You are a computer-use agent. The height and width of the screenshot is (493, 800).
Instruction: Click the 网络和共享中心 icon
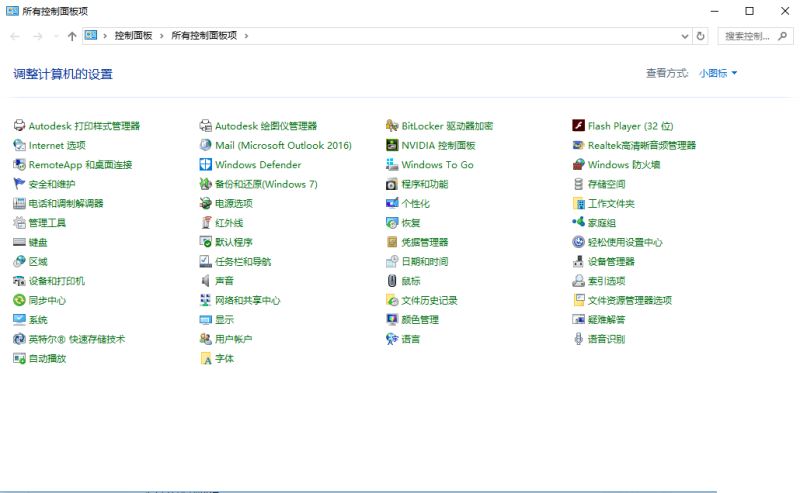206,300
